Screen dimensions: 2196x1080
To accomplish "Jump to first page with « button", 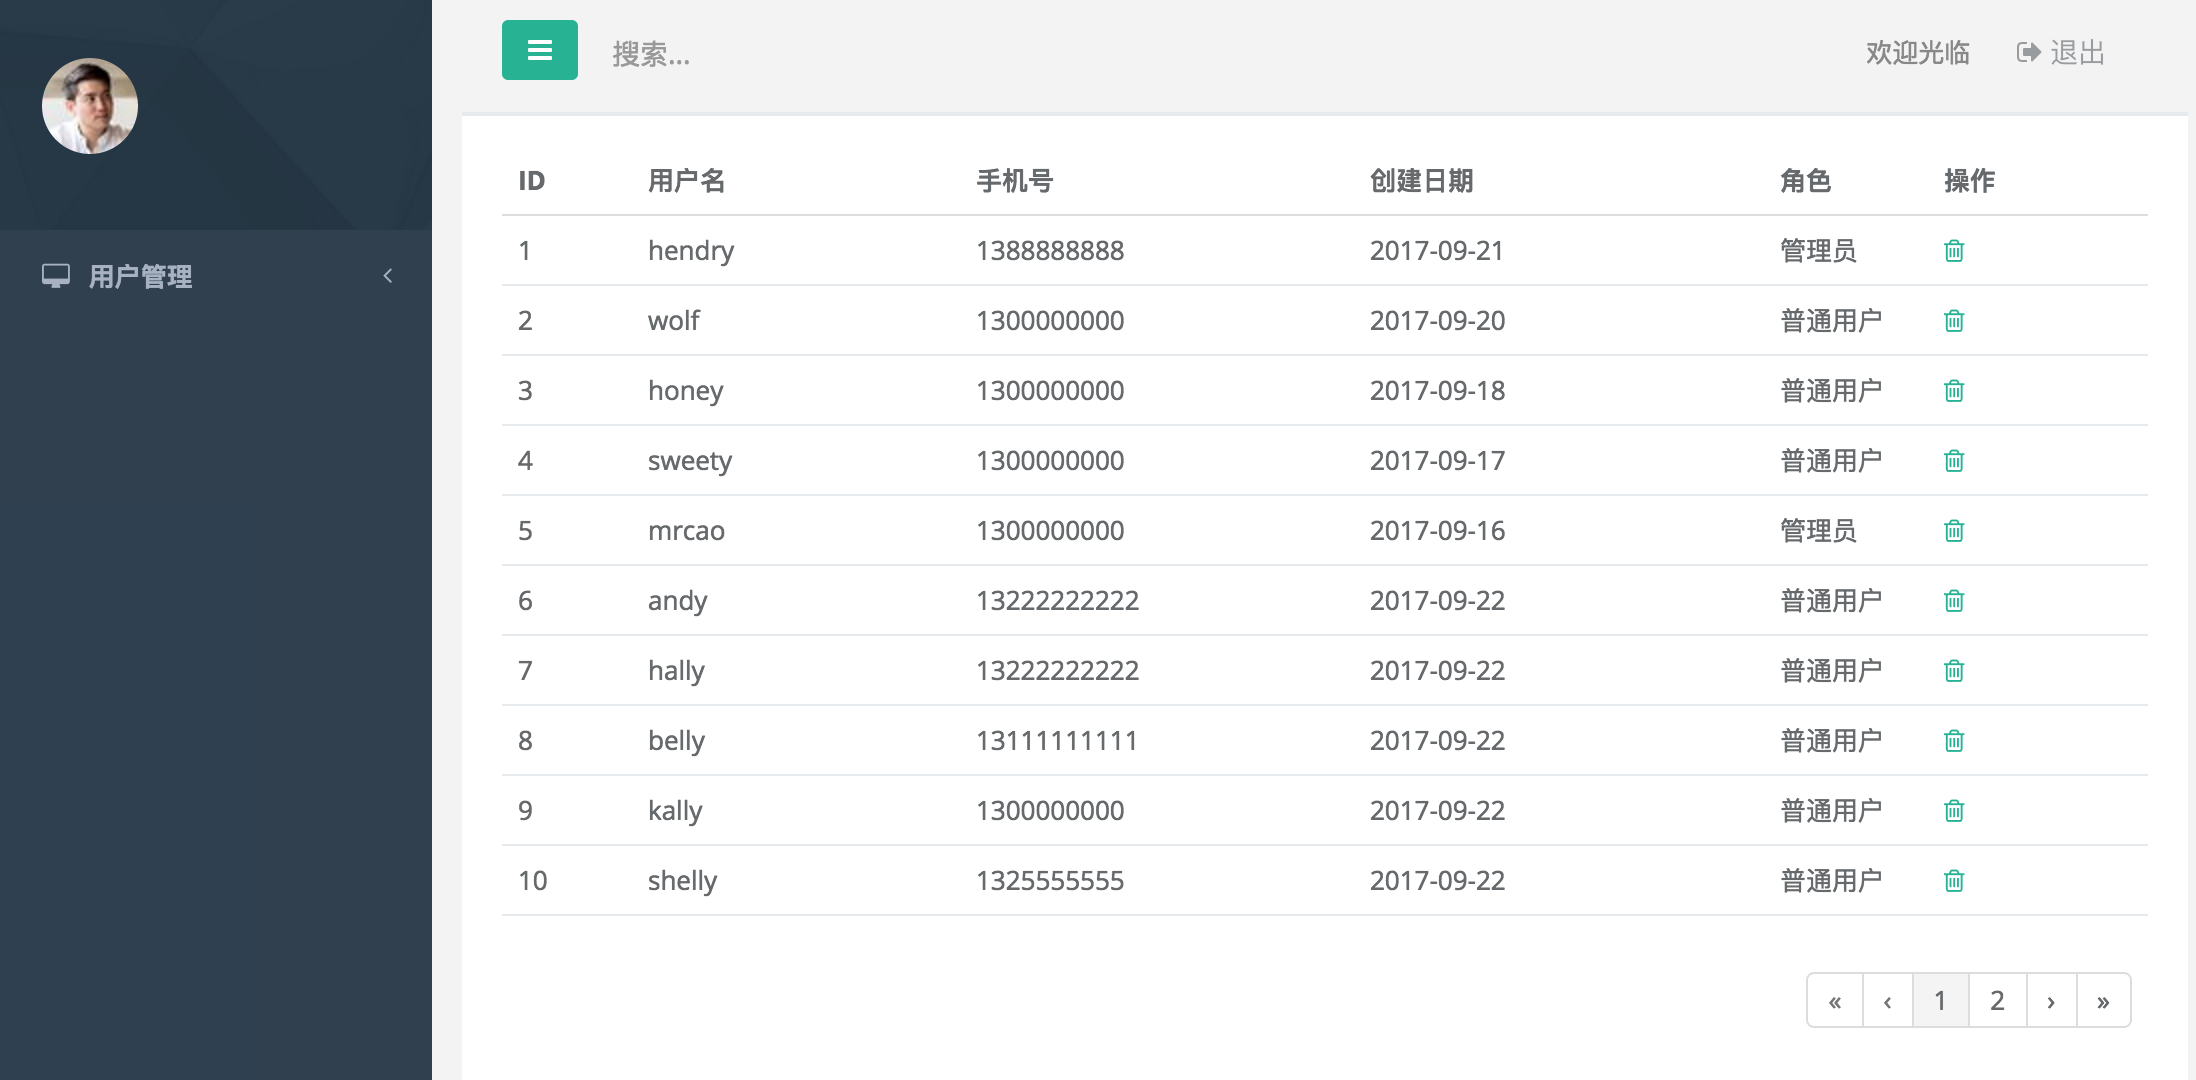I will pyautogui.click(x=1835, y=1000).
